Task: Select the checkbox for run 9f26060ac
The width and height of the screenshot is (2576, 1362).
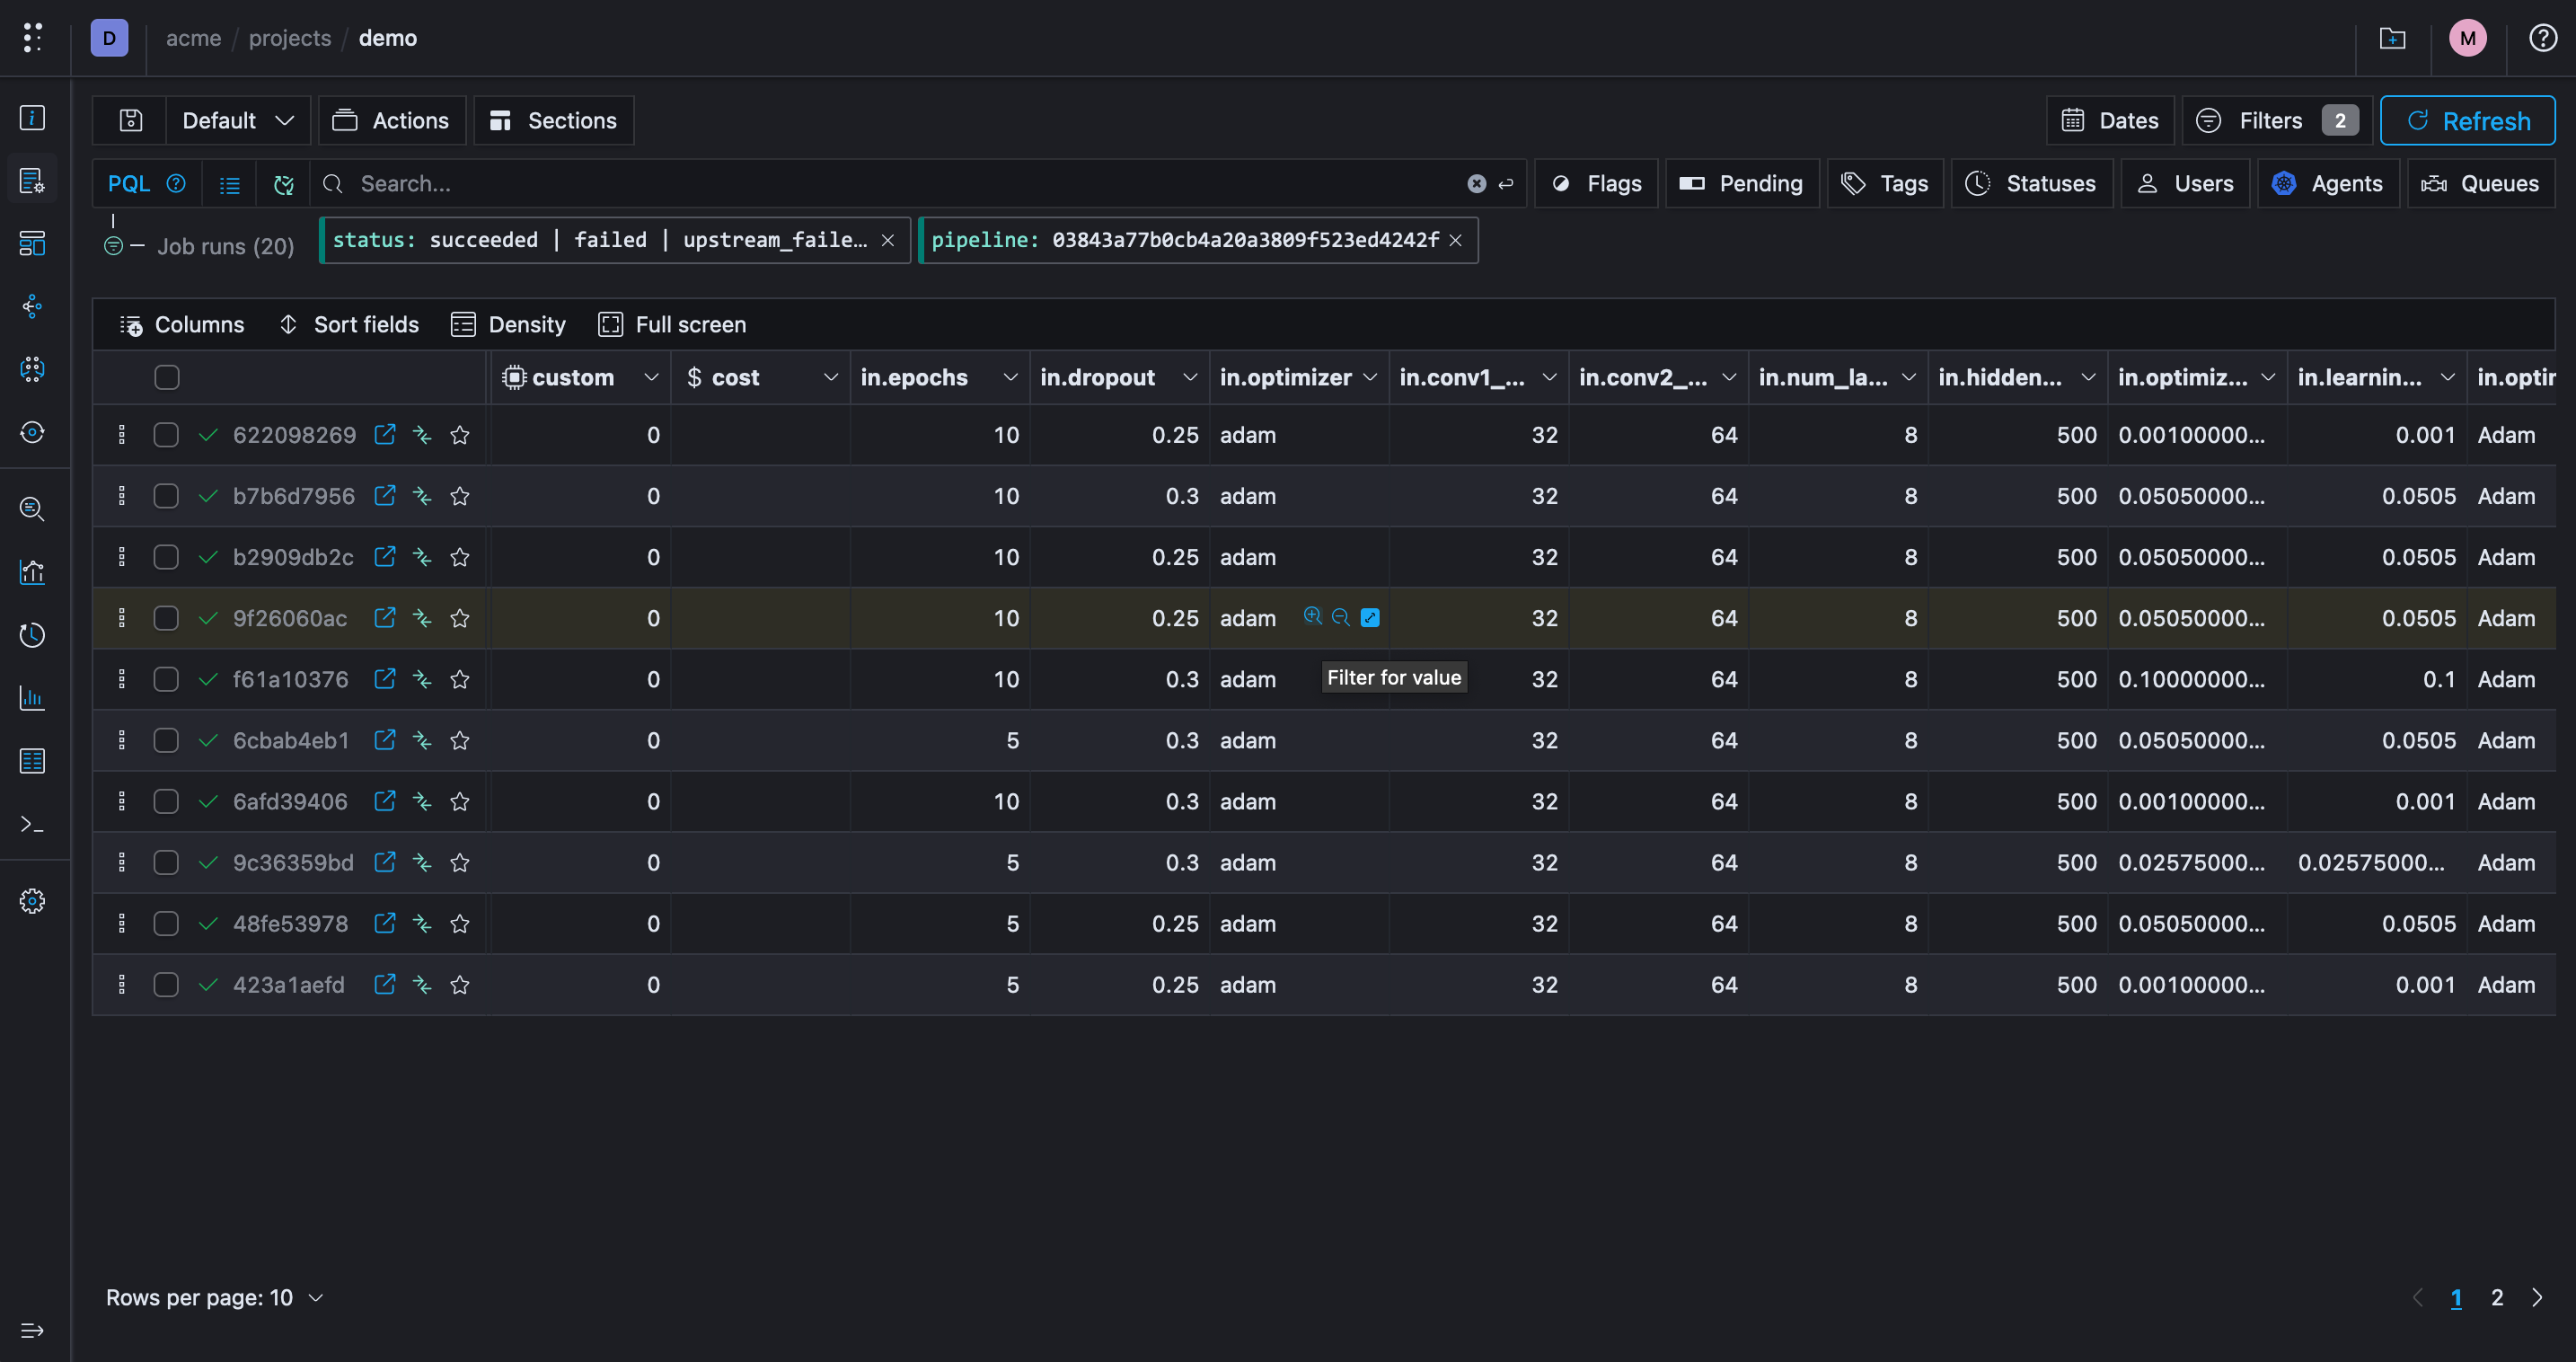Action: click(166, 618)
